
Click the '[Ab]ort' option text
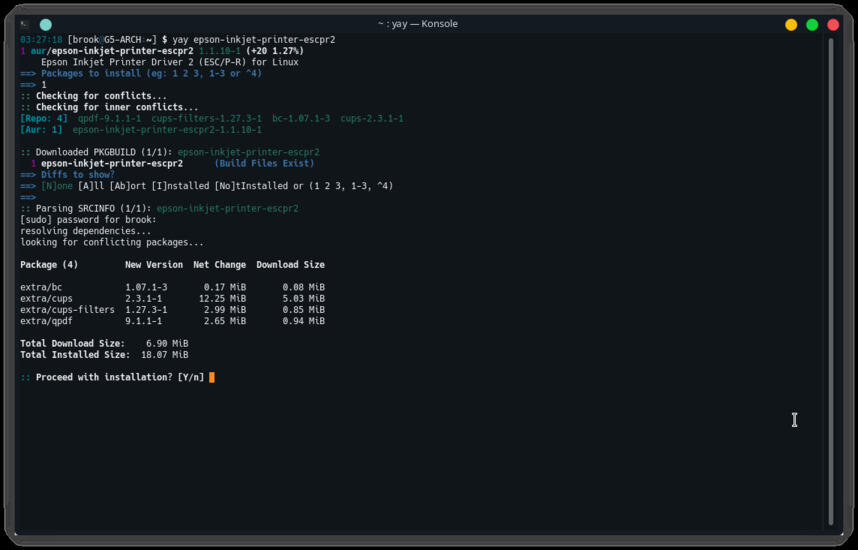pyautogui.click(x=128, y=186)
